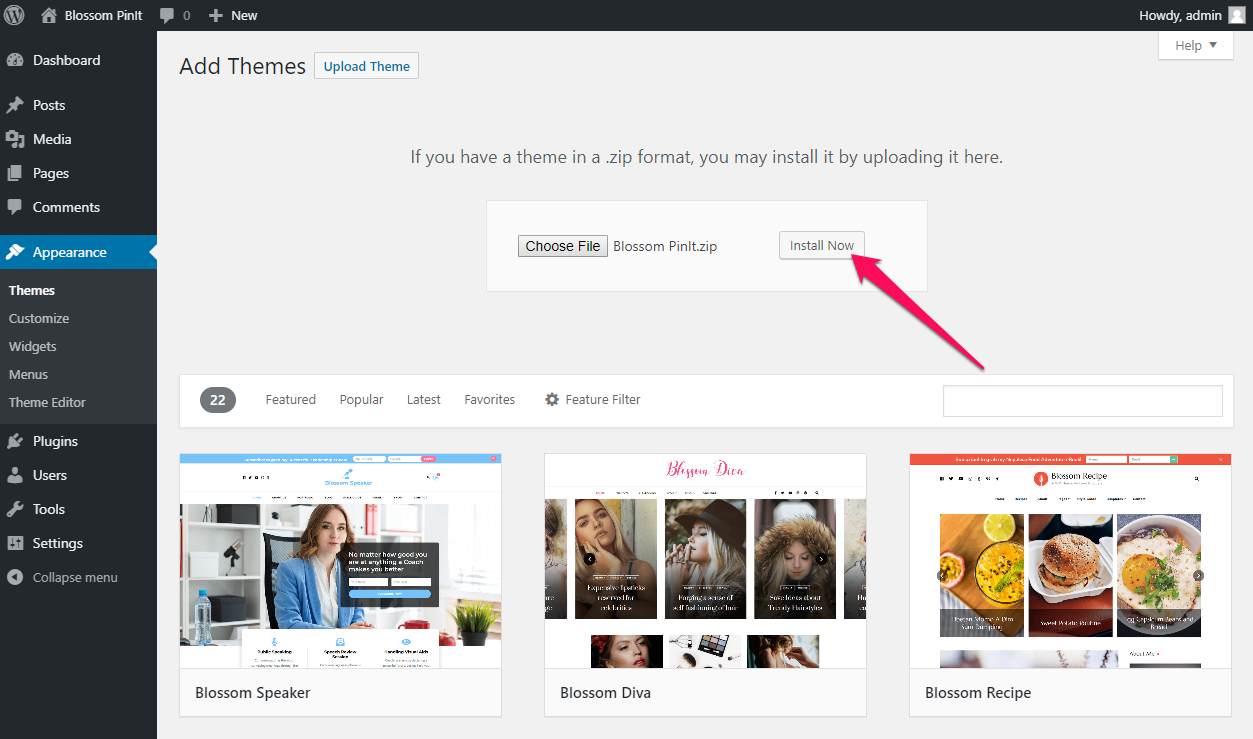Collapse the admin sidebar menu

click(62, 577)
